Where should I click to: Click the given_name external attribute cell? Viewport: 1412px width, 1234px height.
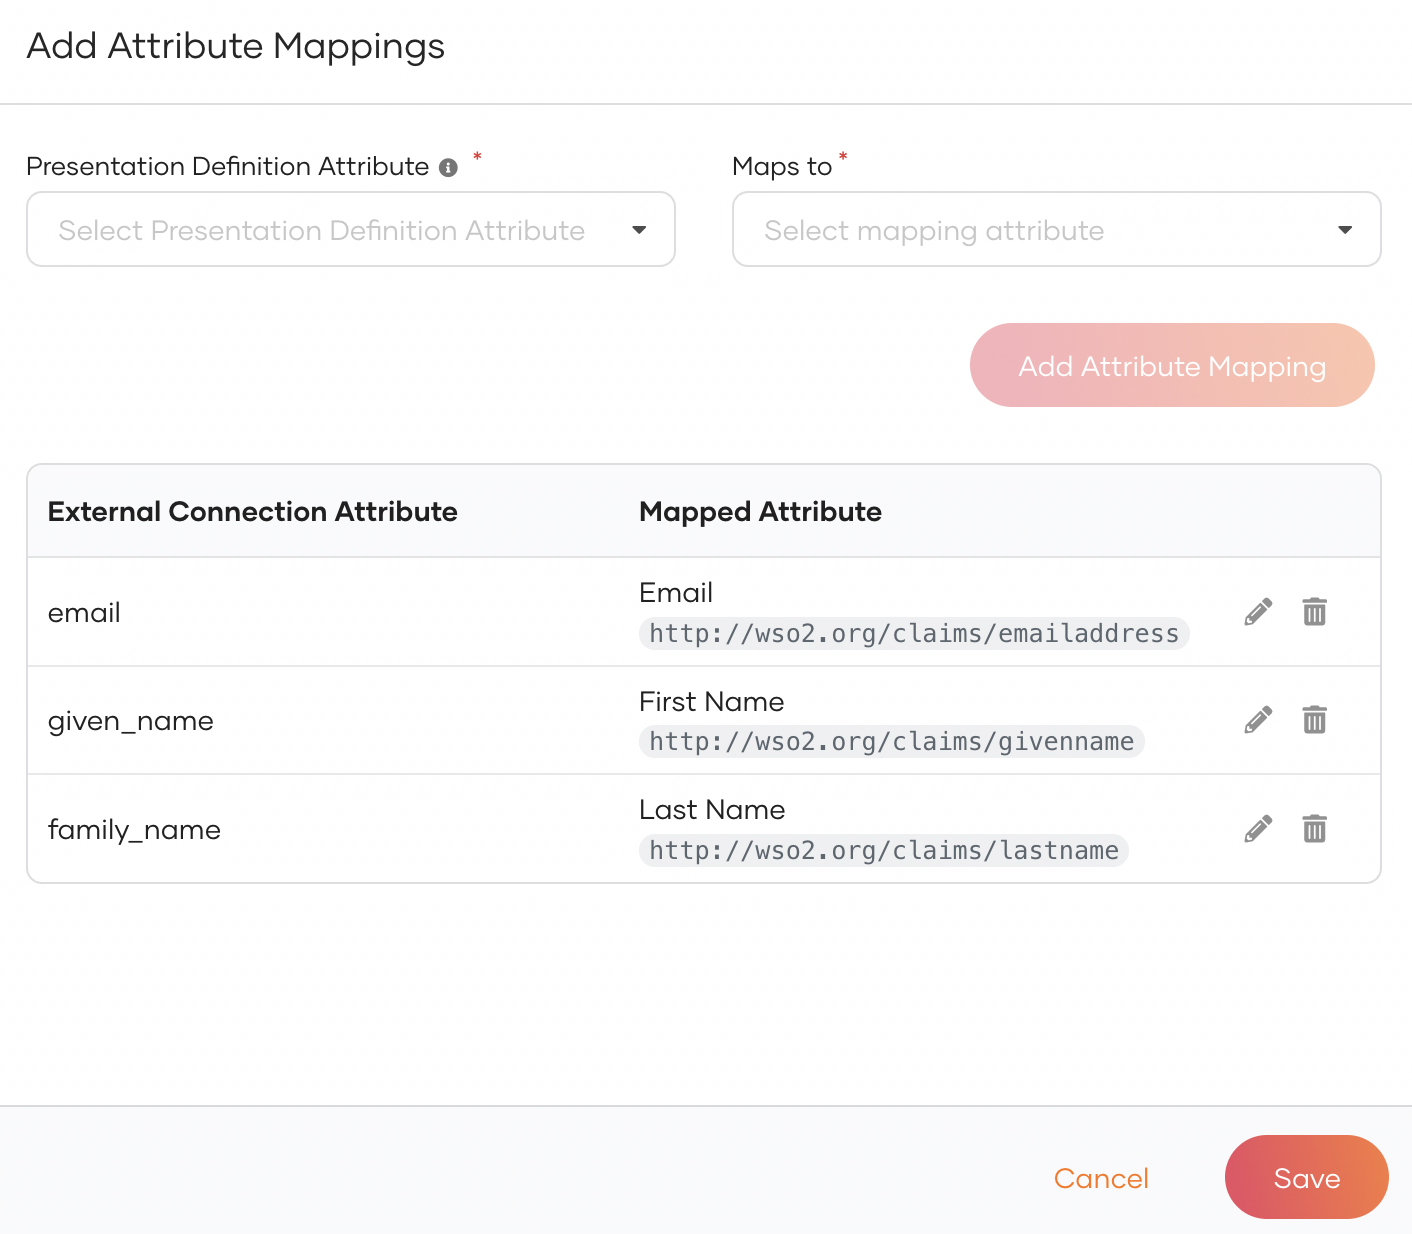tap(131, 721)
